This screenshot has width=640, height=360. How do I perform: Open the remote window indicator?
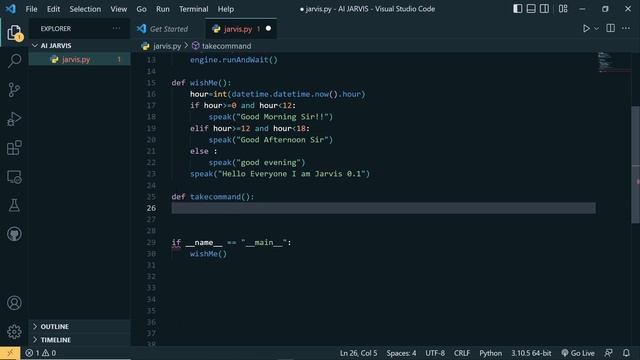(10, 353)
